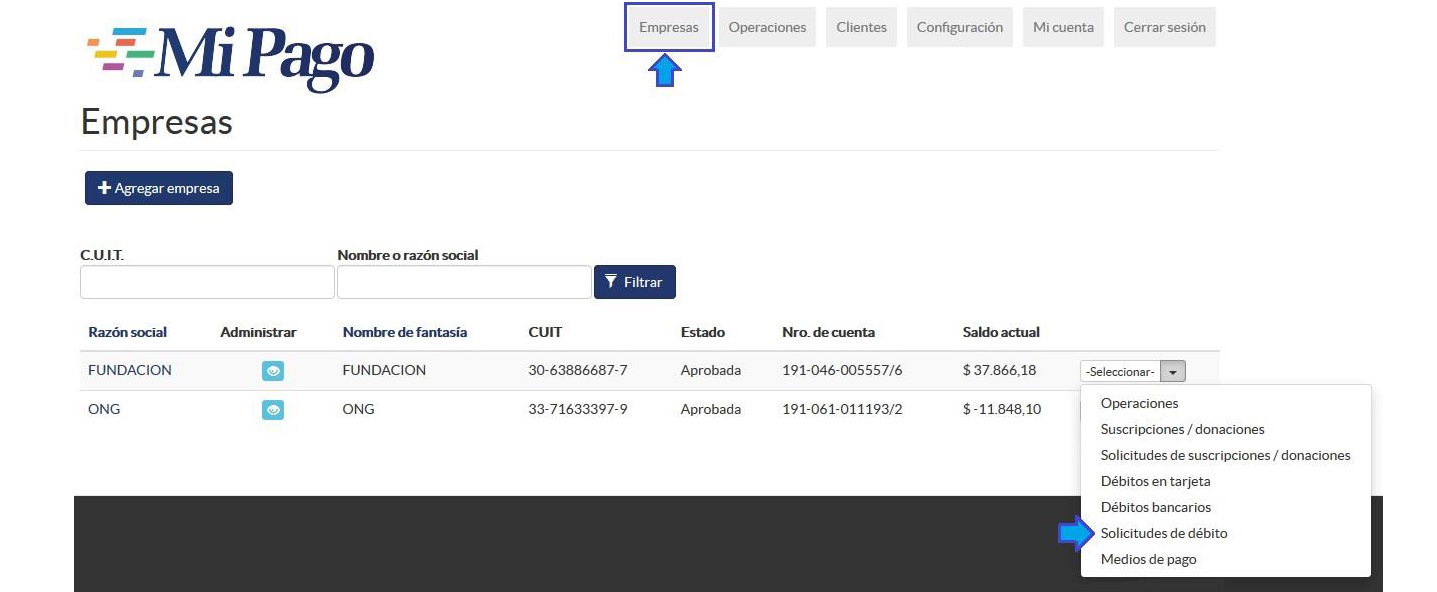The image size is (1437, 592).
Task: Click the Empresas page heading
Action: [x=156, y=122]
